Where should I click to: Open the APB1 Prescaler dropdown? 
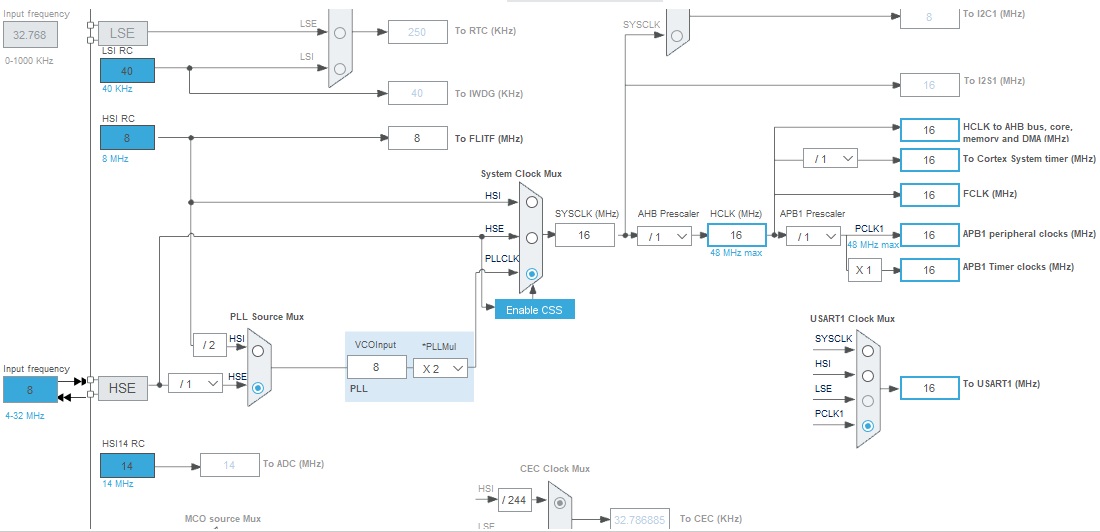coord(814,236)
